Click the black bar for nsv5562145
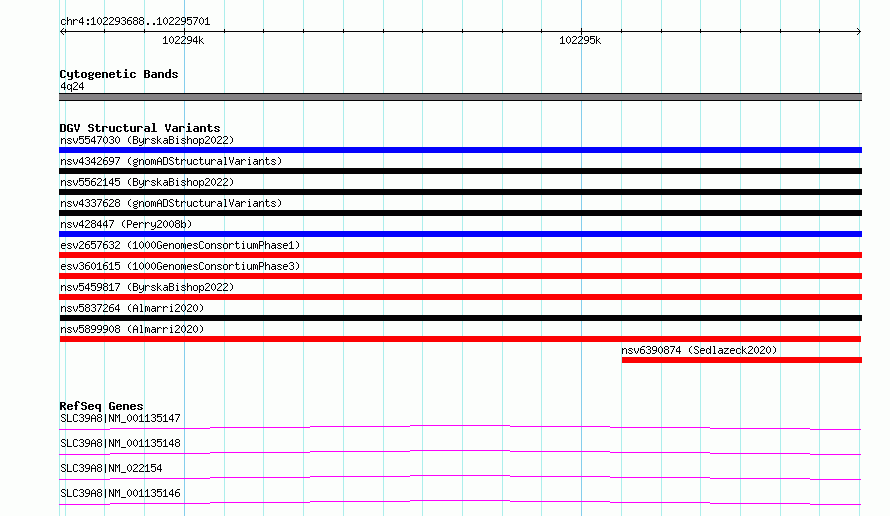The image size is (890, 516). (x=460, y=192)
